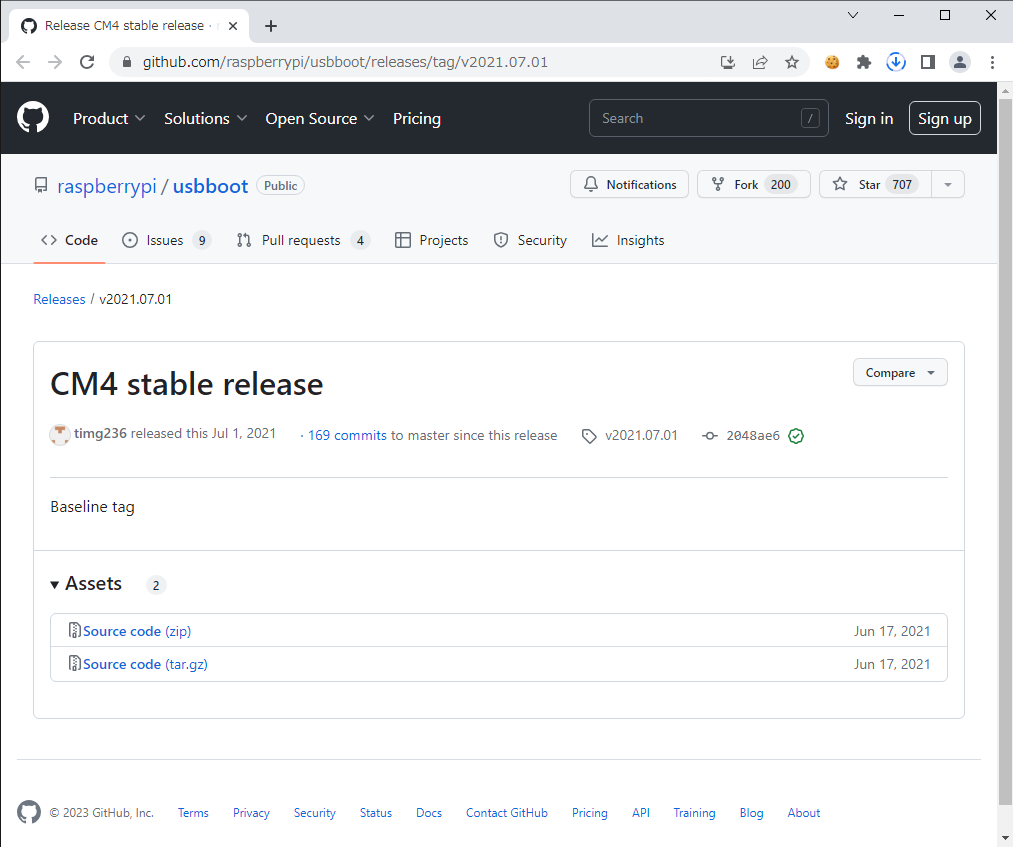Viewport: 1013px width, 847px height.
Task: Click the timg236 avatar image
Action: (x=59, y=435)
